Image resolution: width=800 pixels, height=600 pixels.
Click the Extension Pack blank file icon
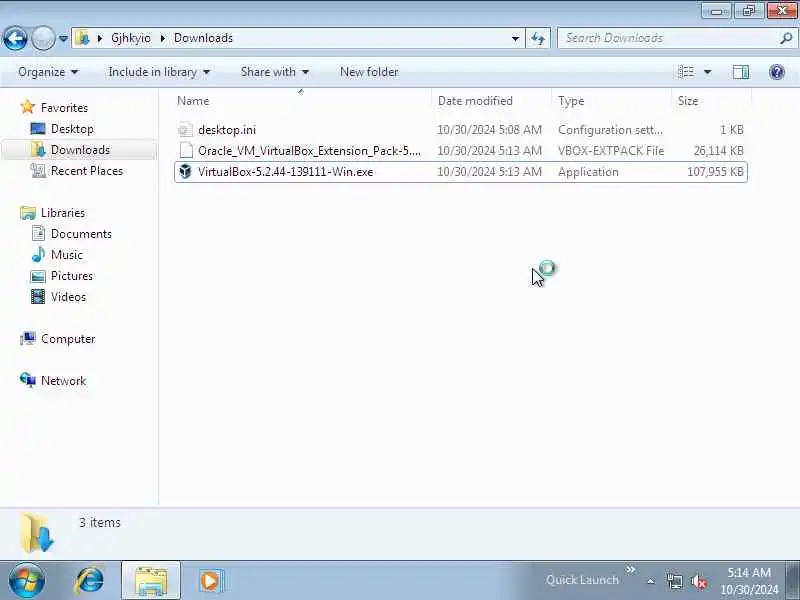[x=186, y=151]
